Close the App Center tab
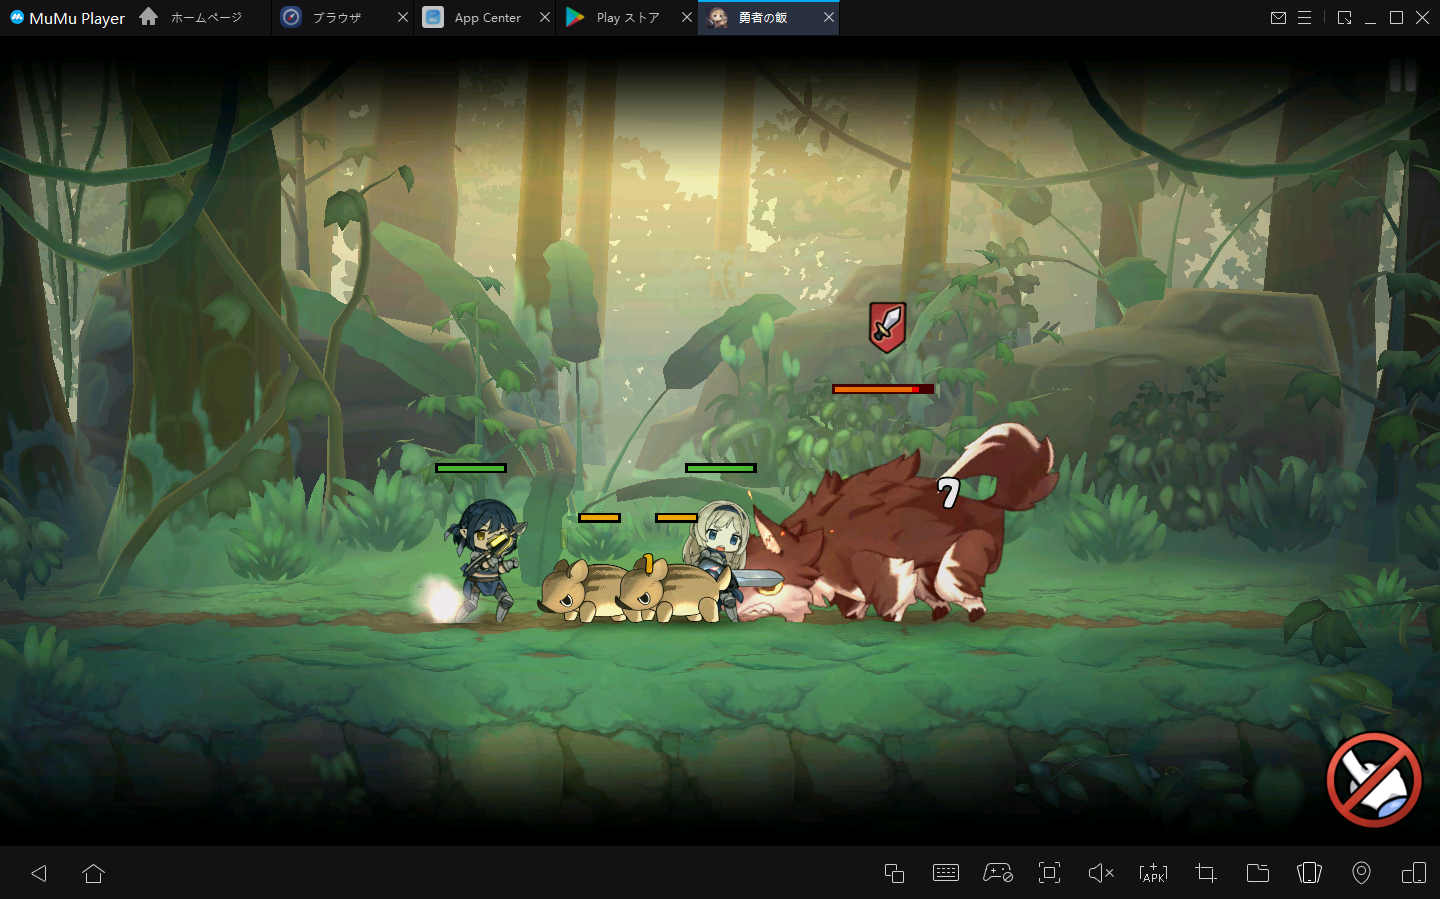 (545, 17)
